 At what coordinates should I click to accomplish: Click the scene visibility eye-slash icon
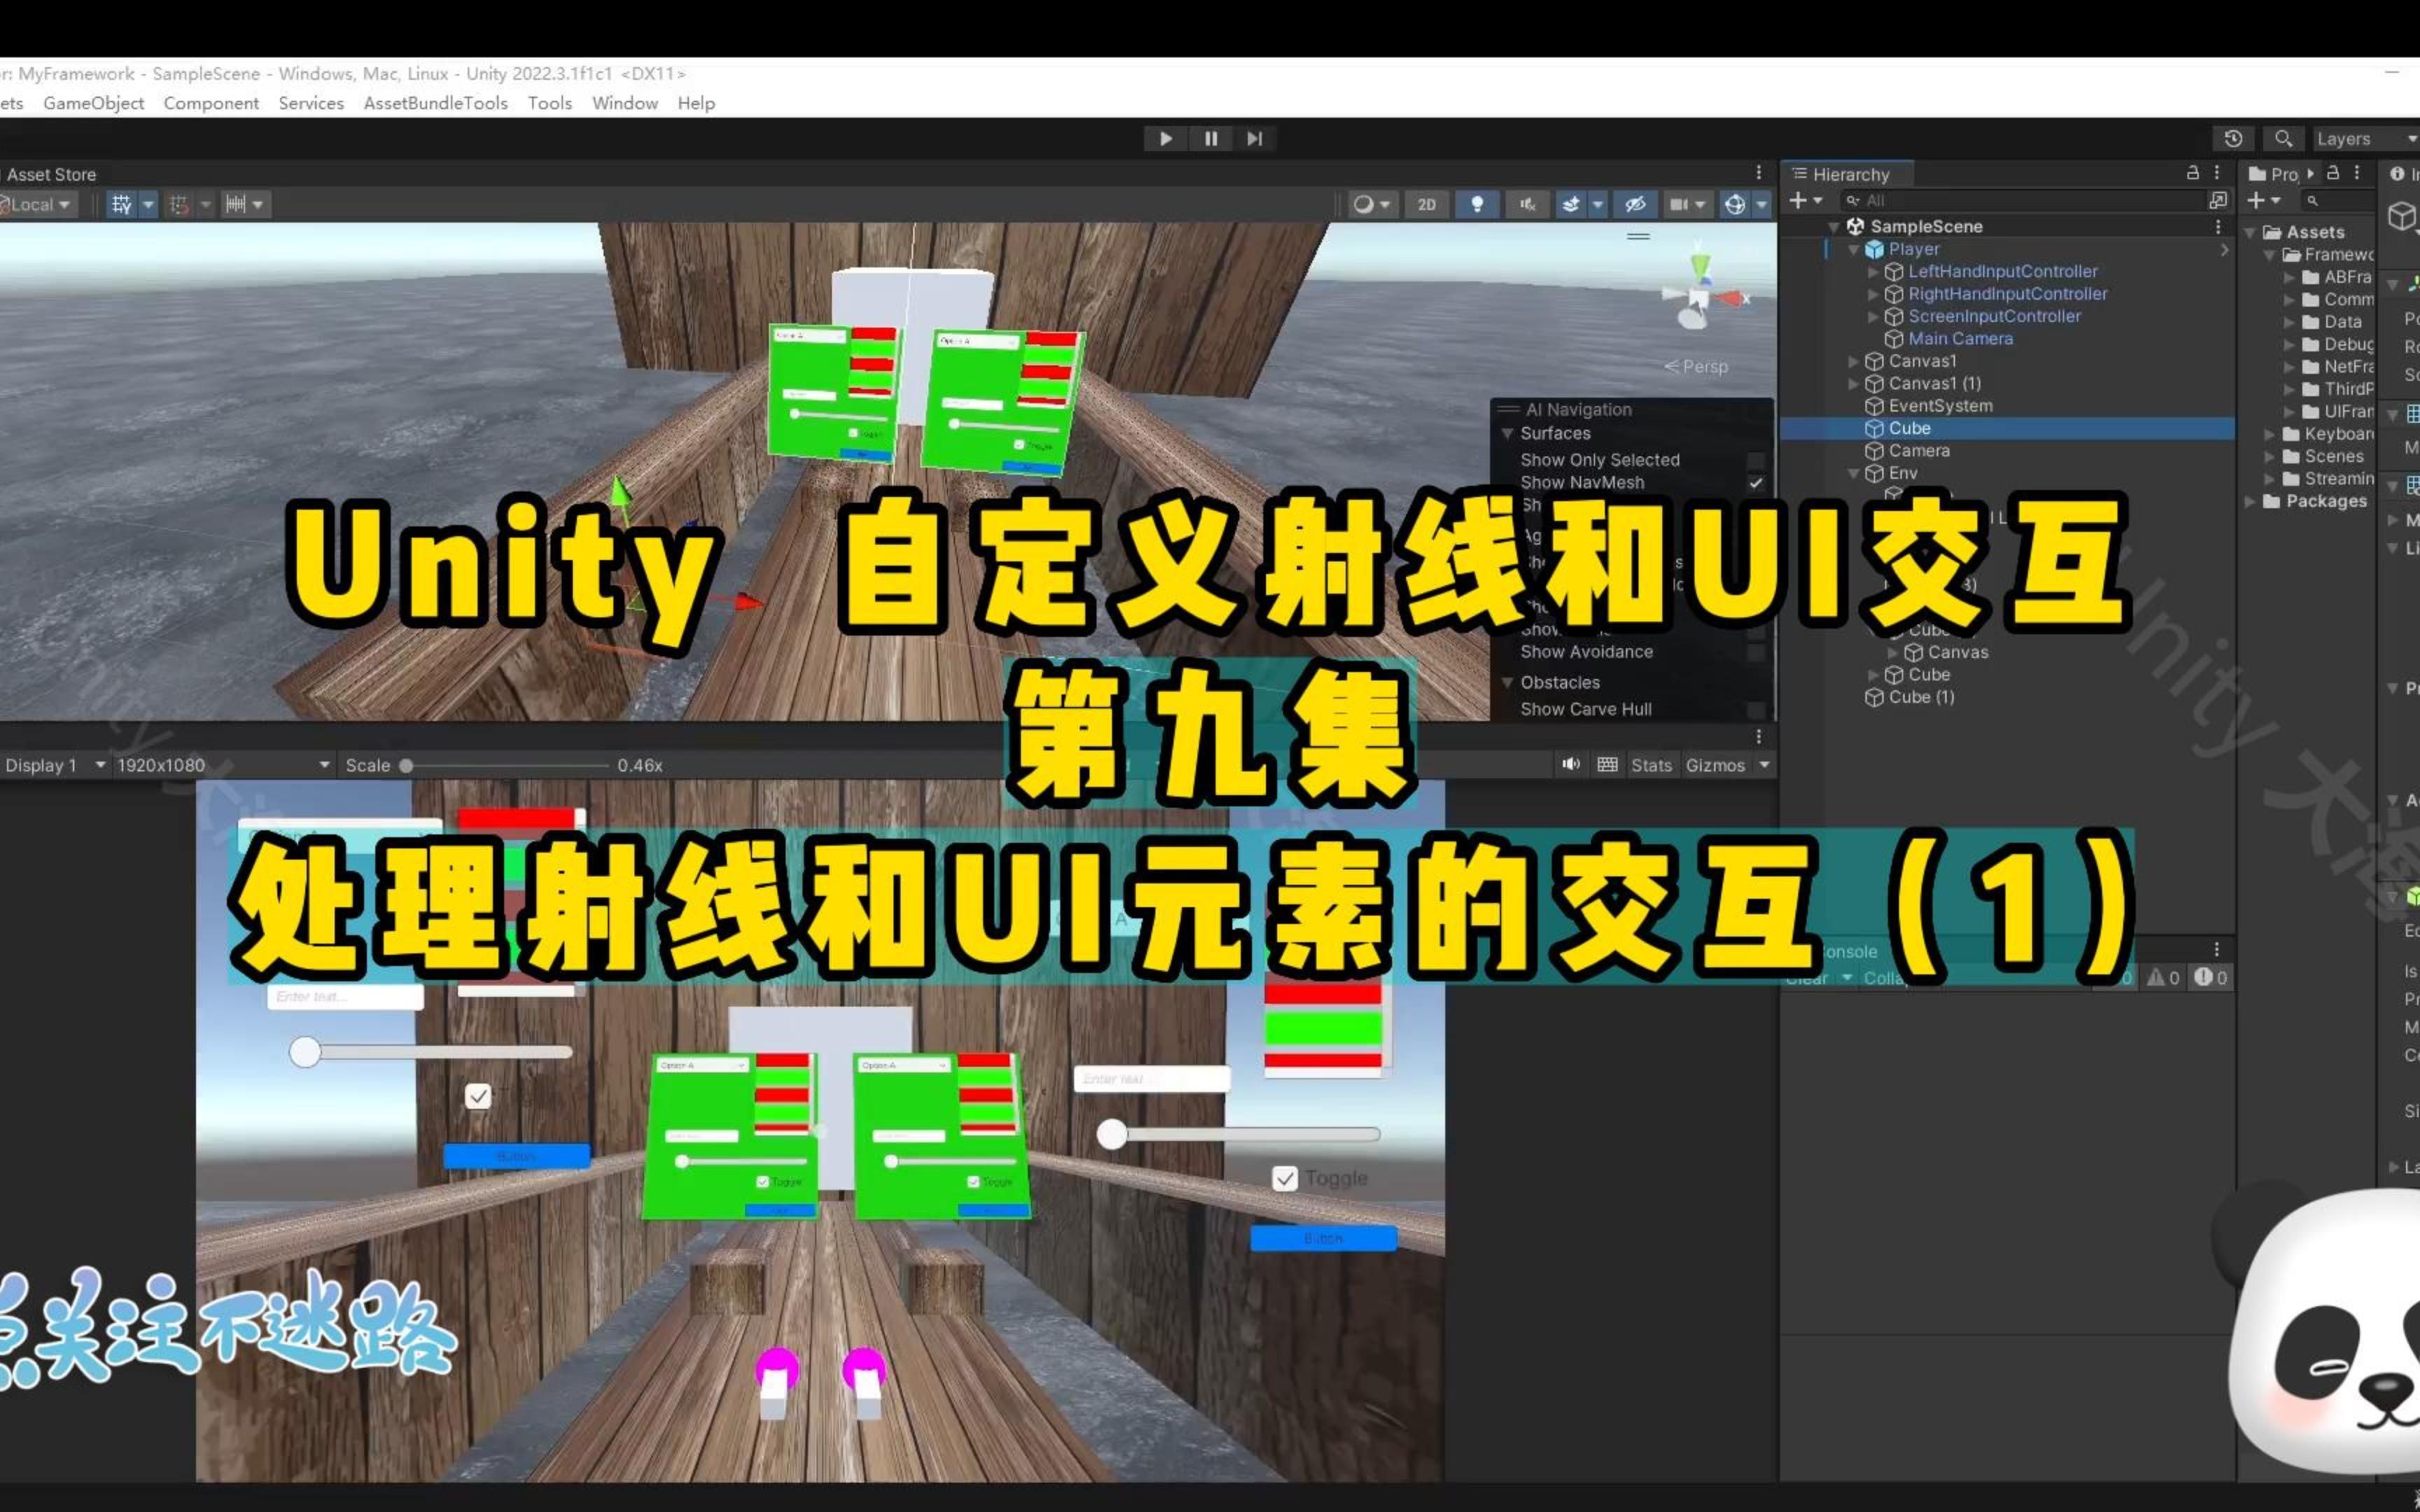pos(1637,204)
